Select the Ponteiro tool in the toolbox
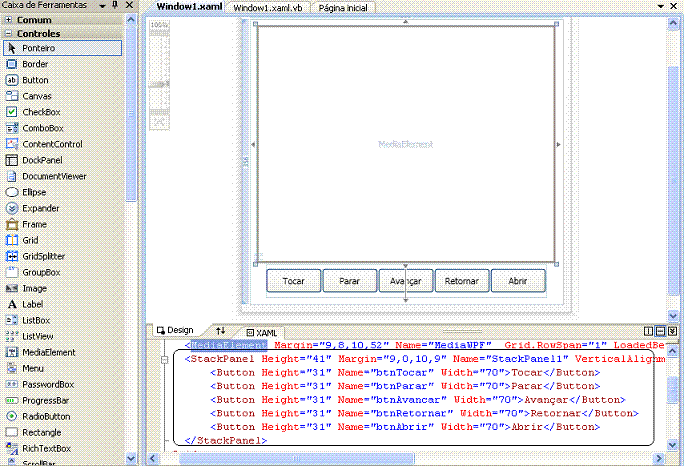 tap(40, 48)
